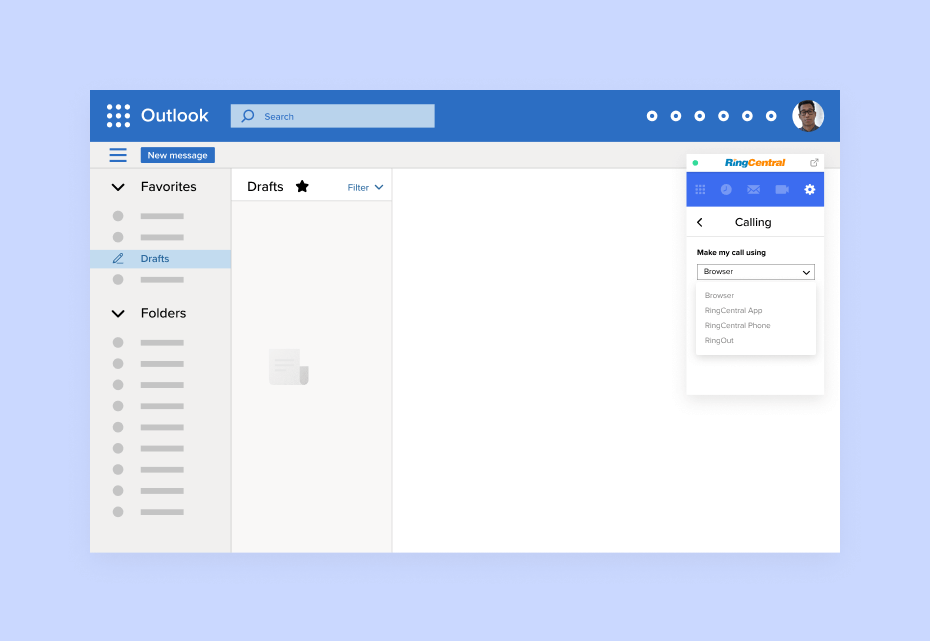Image resolution: width=930 pixels, height=641 pixels.
Task: Open the Outlook app launcher grid
Action: click(118, 116)
